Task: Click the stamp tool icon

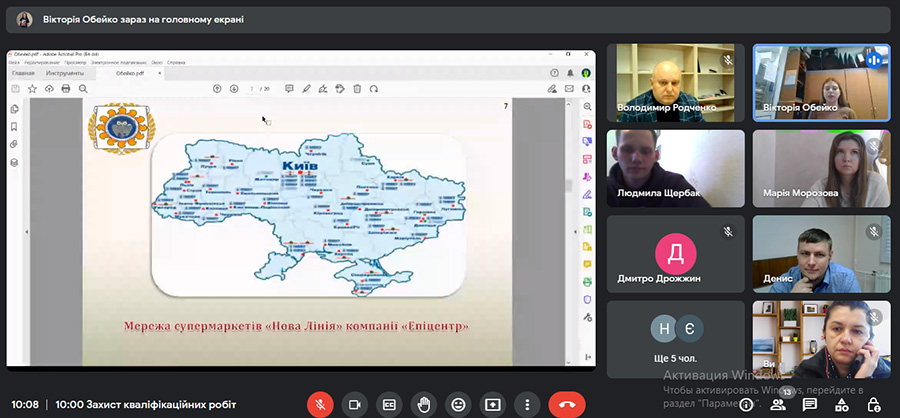Action: pyautogui.click(x=340, y=88)
